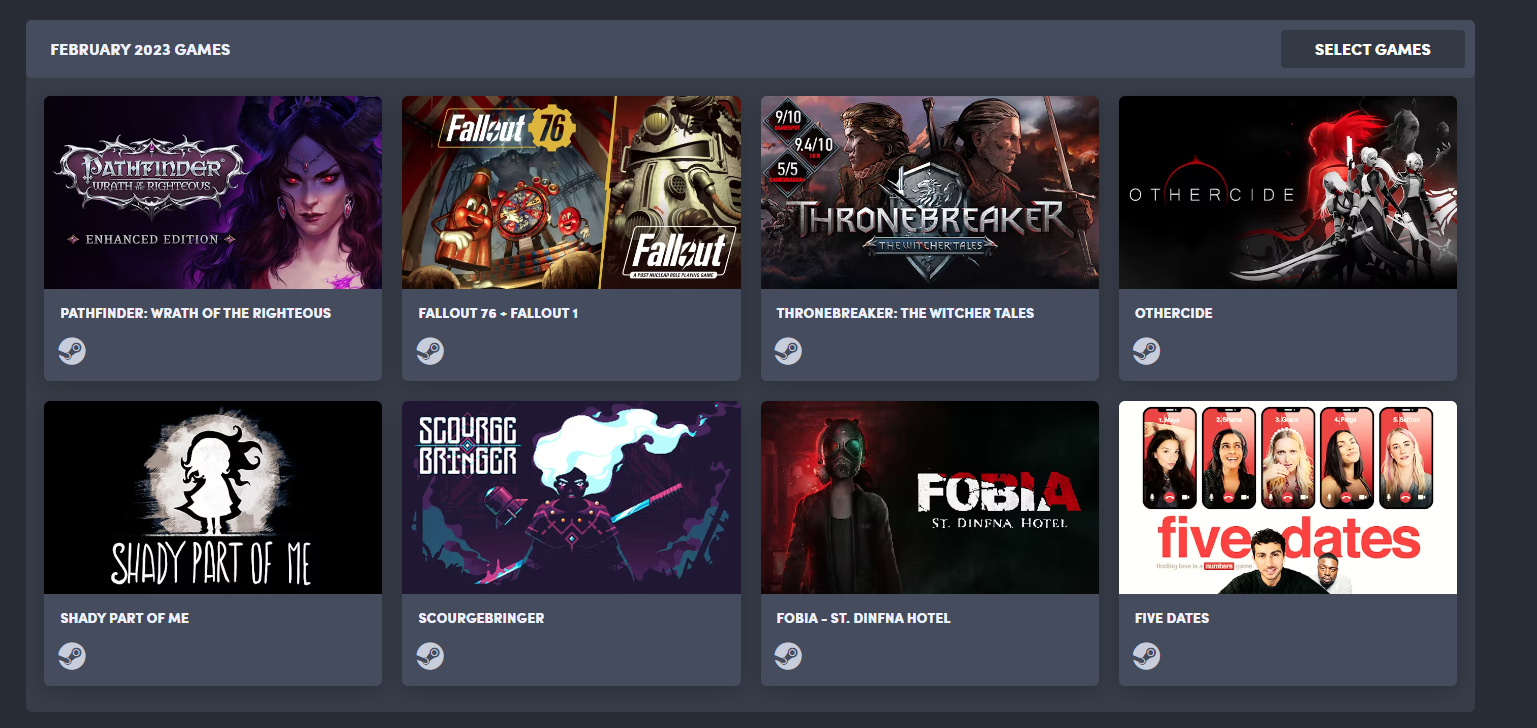Click Steam icon under Five Dates
The height and width of the screenshot is (728, 1537).
(1146, 656)
